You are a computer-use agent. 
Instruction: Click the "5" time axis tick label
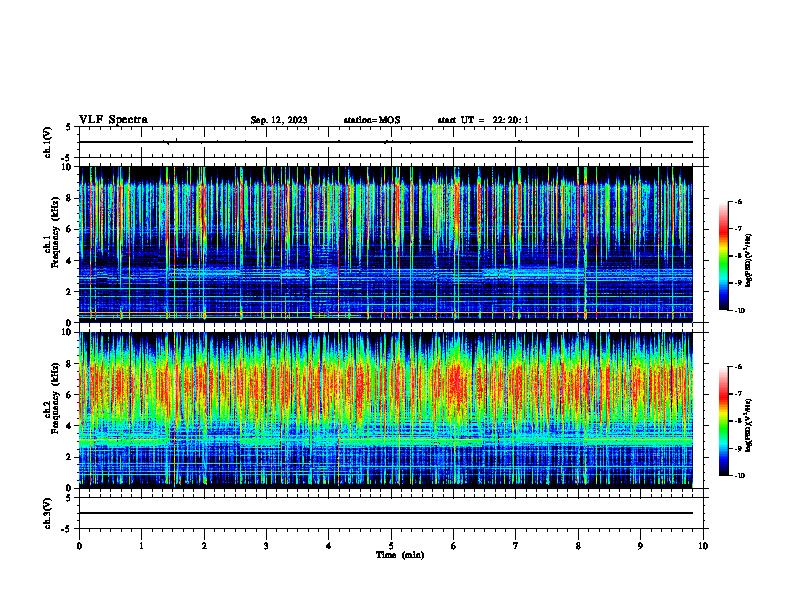391,546
